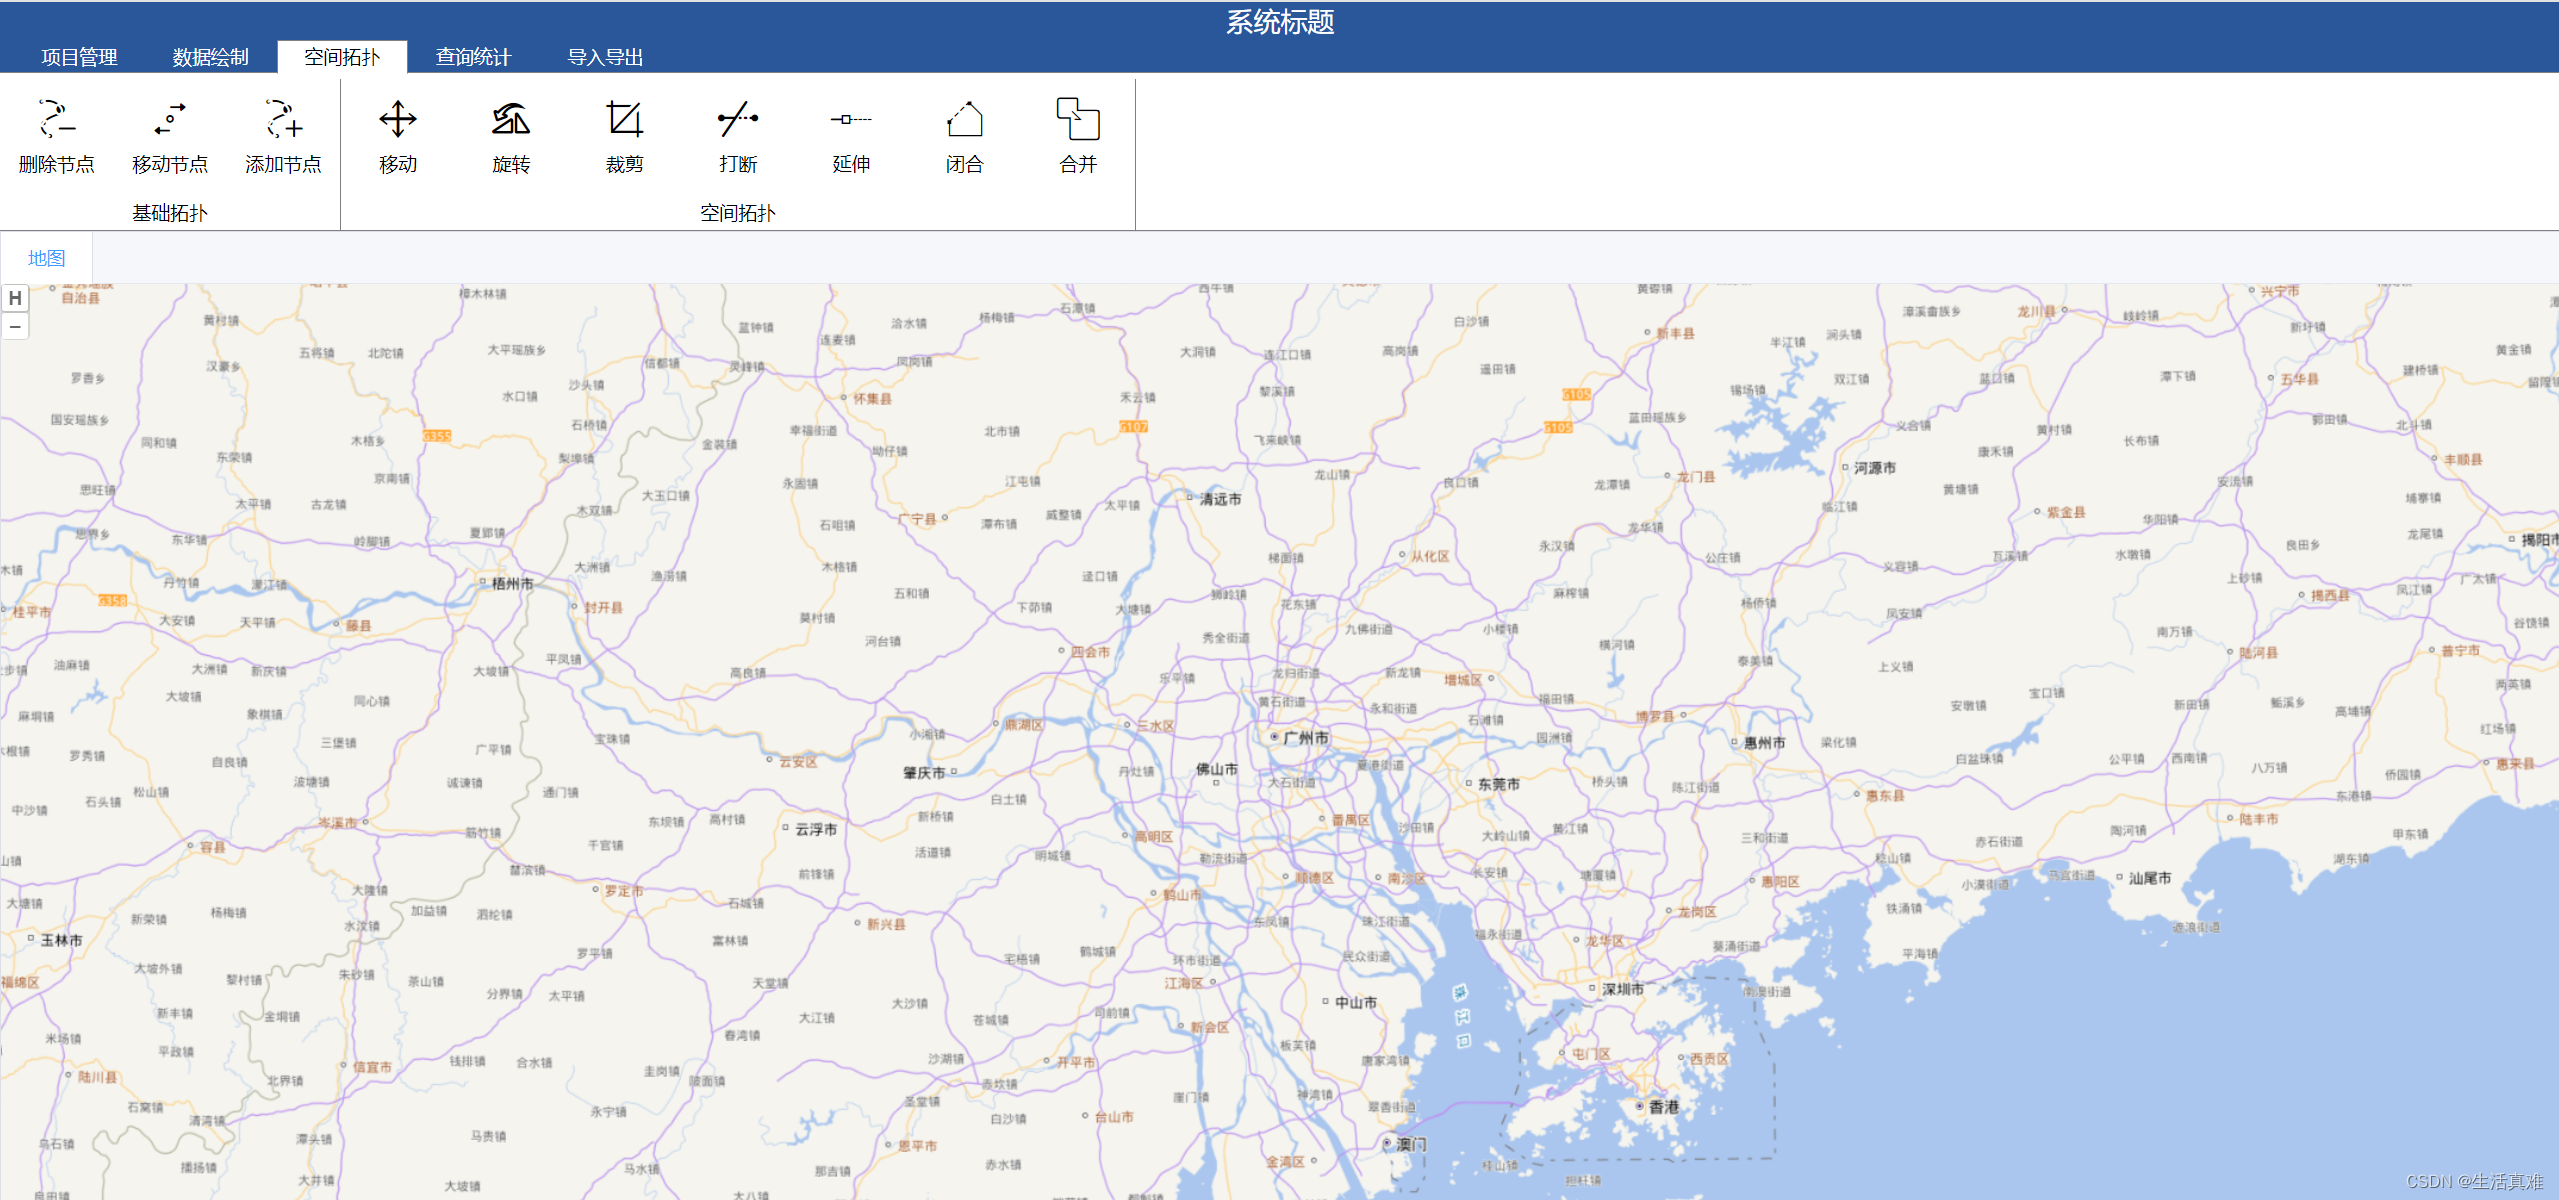Activate the 延伸 (extend) tool
This screenshot has height=1200, width=2559.
point(850,135)
